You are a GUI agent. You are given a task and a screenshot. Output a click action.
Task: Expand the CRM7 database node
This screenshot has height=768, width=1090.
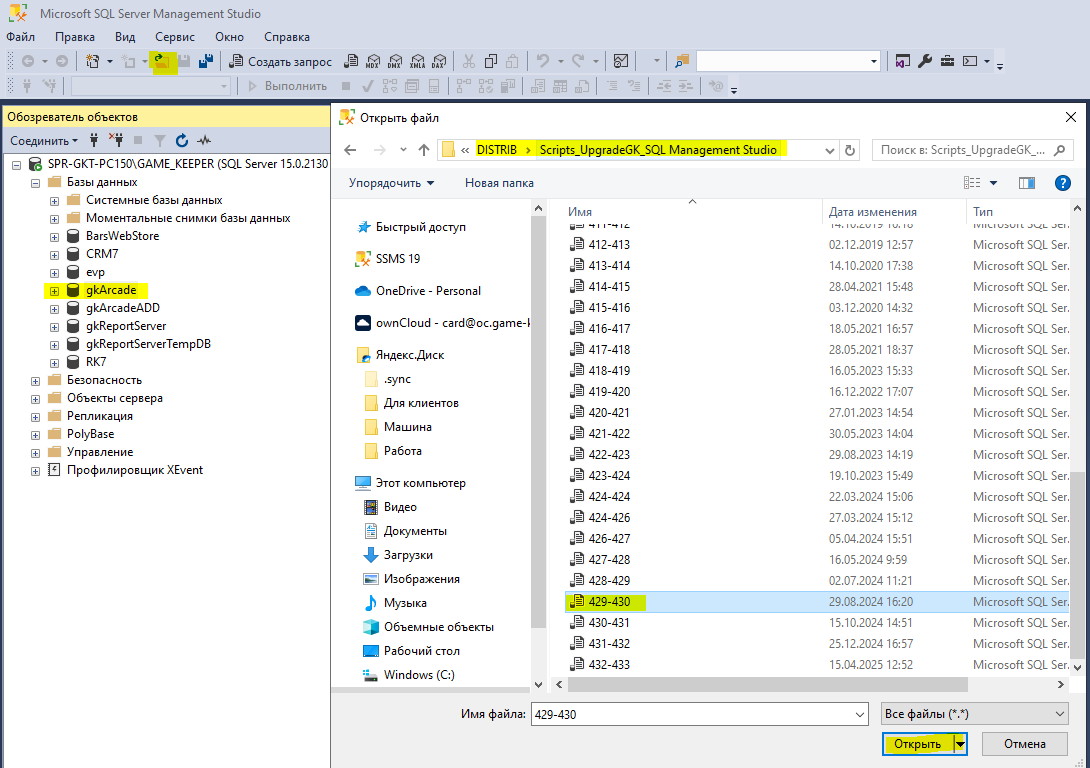click(x=54, y=255)
